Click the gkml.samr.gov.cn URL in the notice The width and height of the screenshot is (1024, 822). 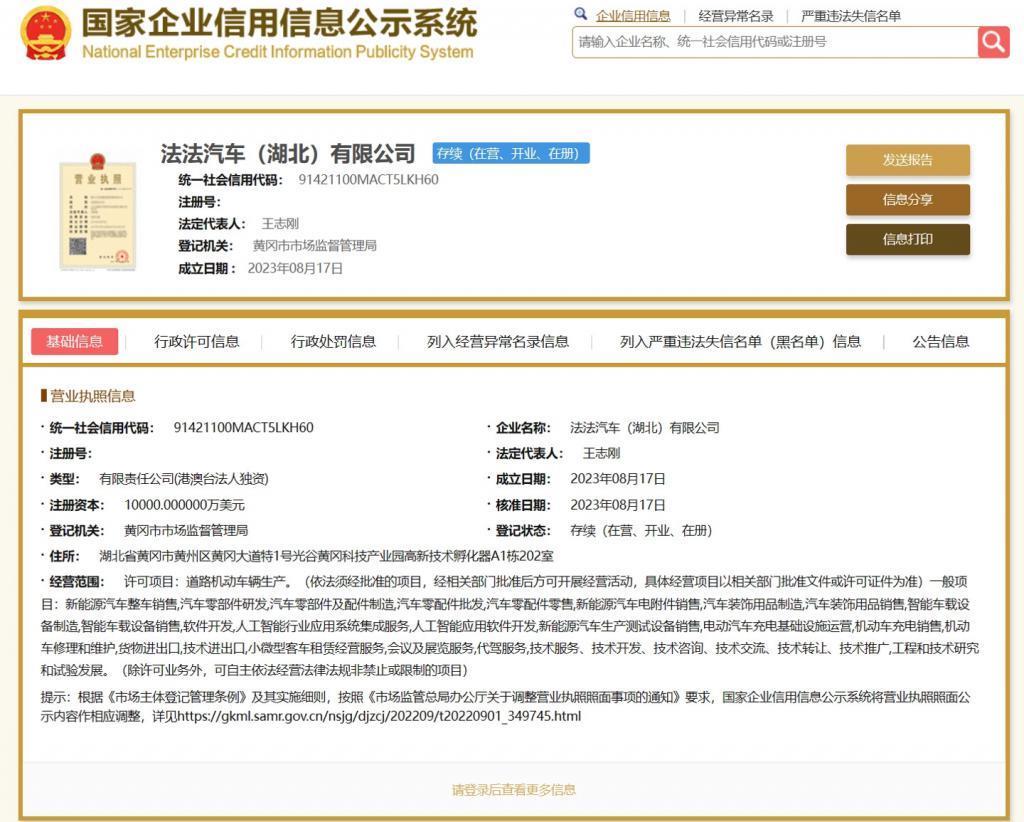(x=379, y=716)
